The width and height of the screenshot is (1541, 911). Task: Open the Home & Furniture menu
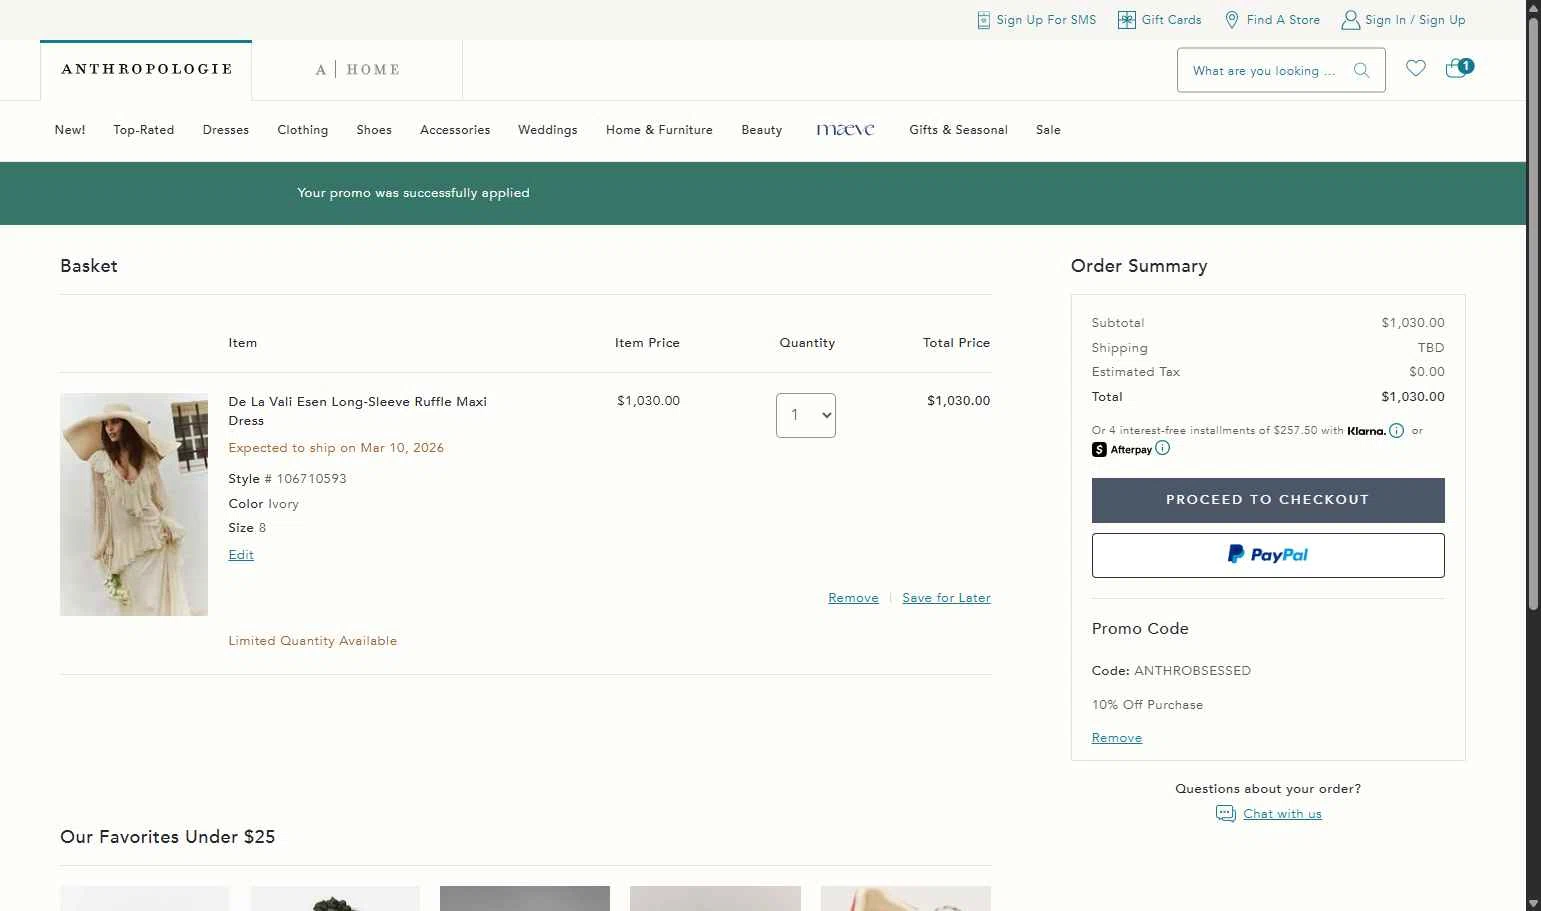[x=659, y=130]
